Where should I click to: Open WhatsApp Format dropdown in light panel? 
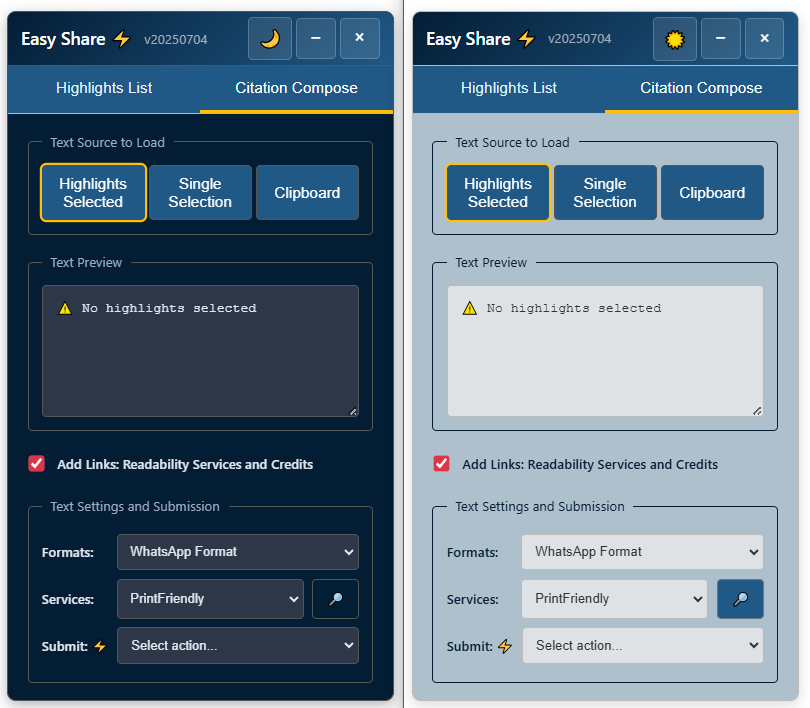pos(642,552)
